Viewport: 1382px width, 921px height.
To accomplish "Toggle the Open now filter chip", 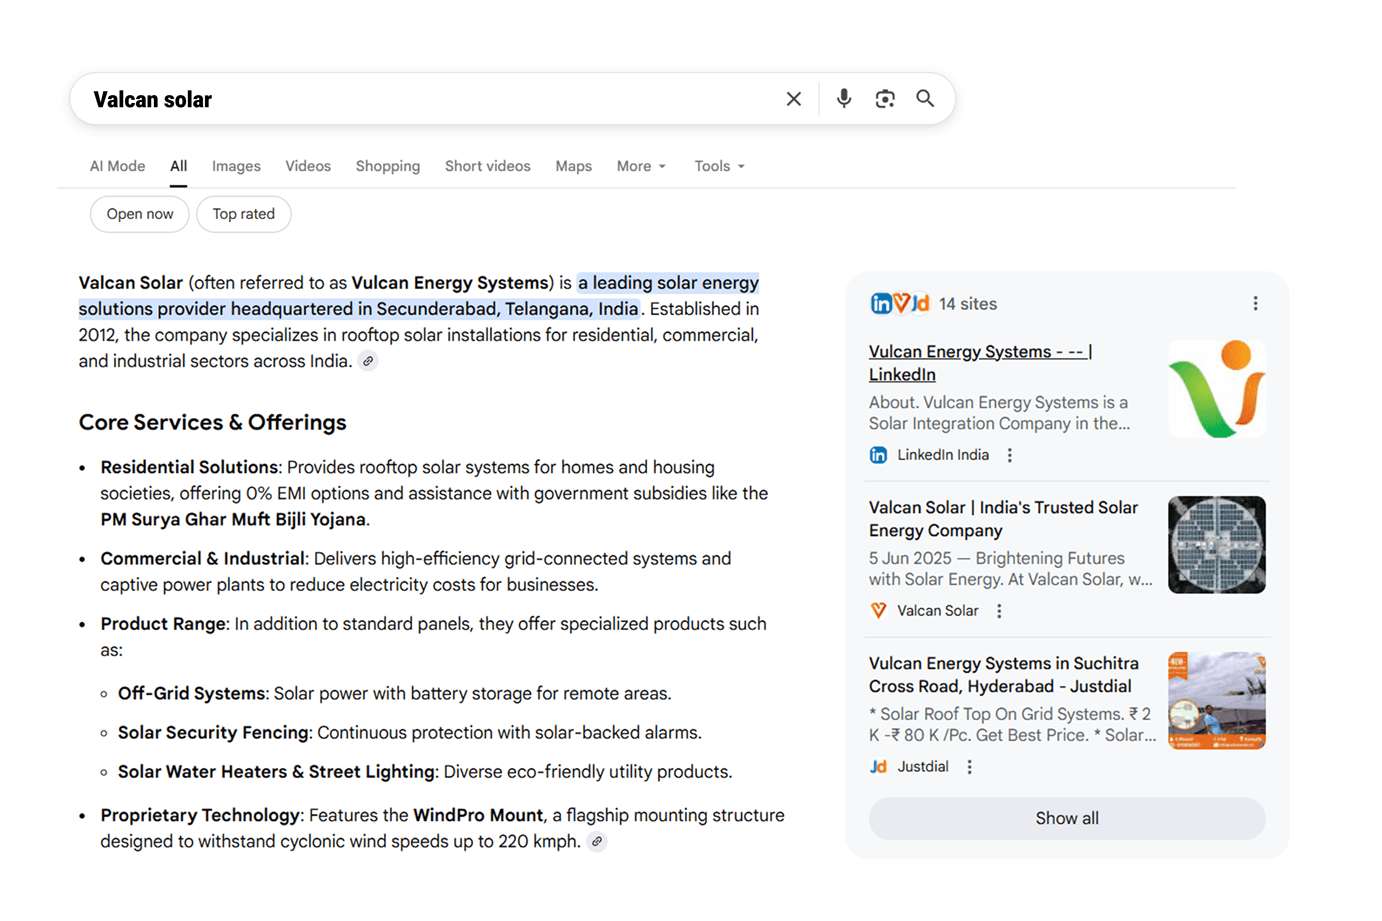I will 139,213.
